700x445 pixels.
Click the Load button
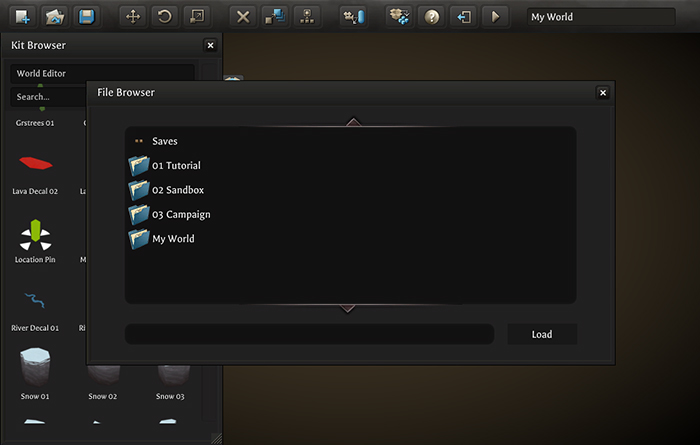pyautogui.click(x=542, y=334)
